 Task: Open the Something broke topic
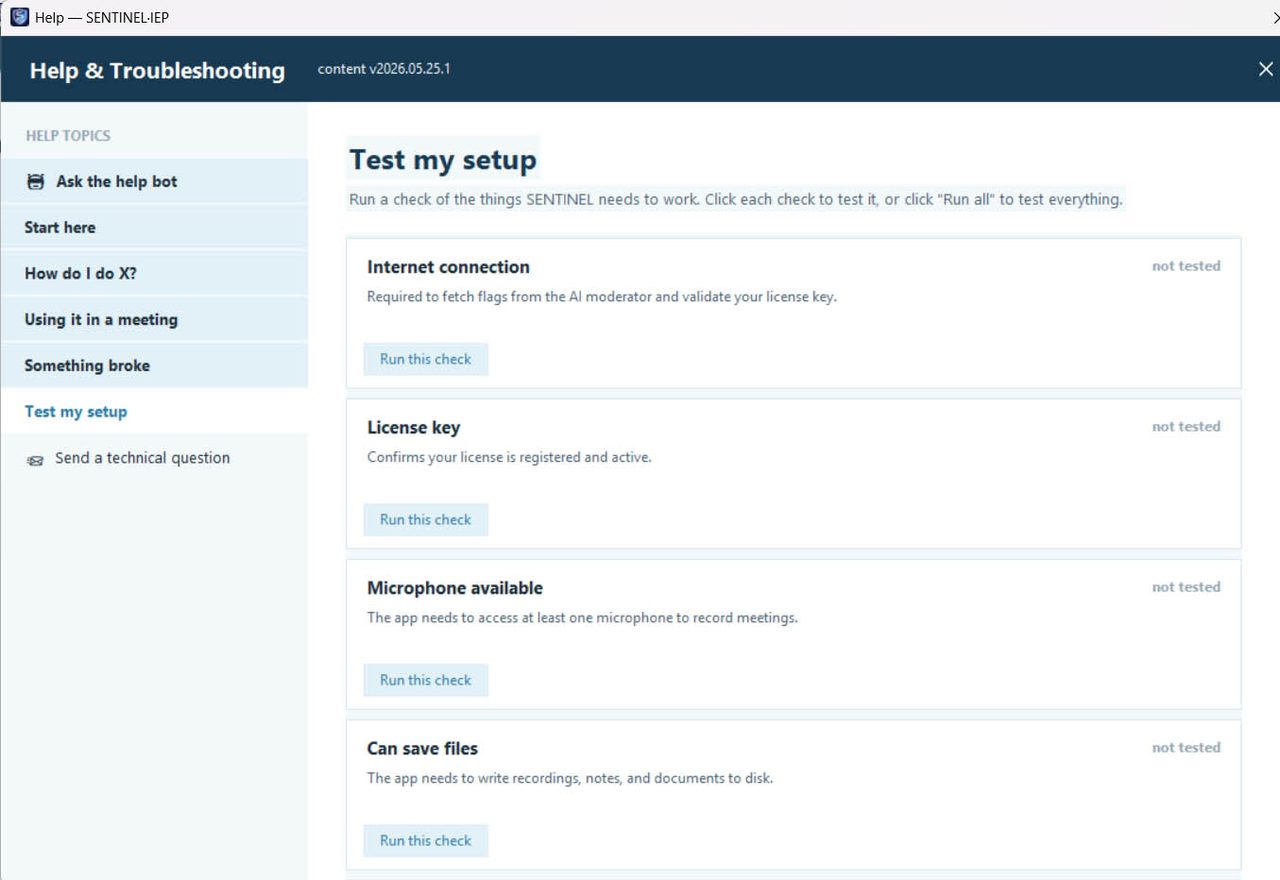click(154, 365)
